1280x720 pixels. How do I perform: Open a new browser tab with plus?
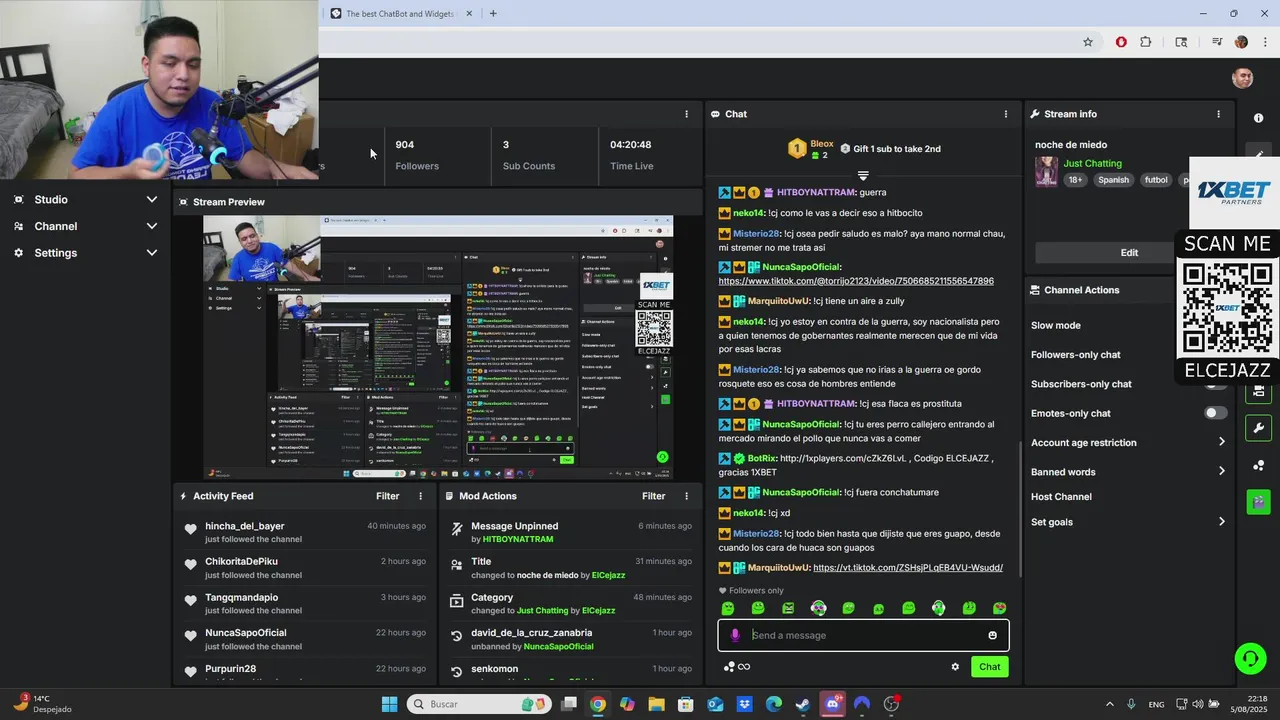pos(493,14)
